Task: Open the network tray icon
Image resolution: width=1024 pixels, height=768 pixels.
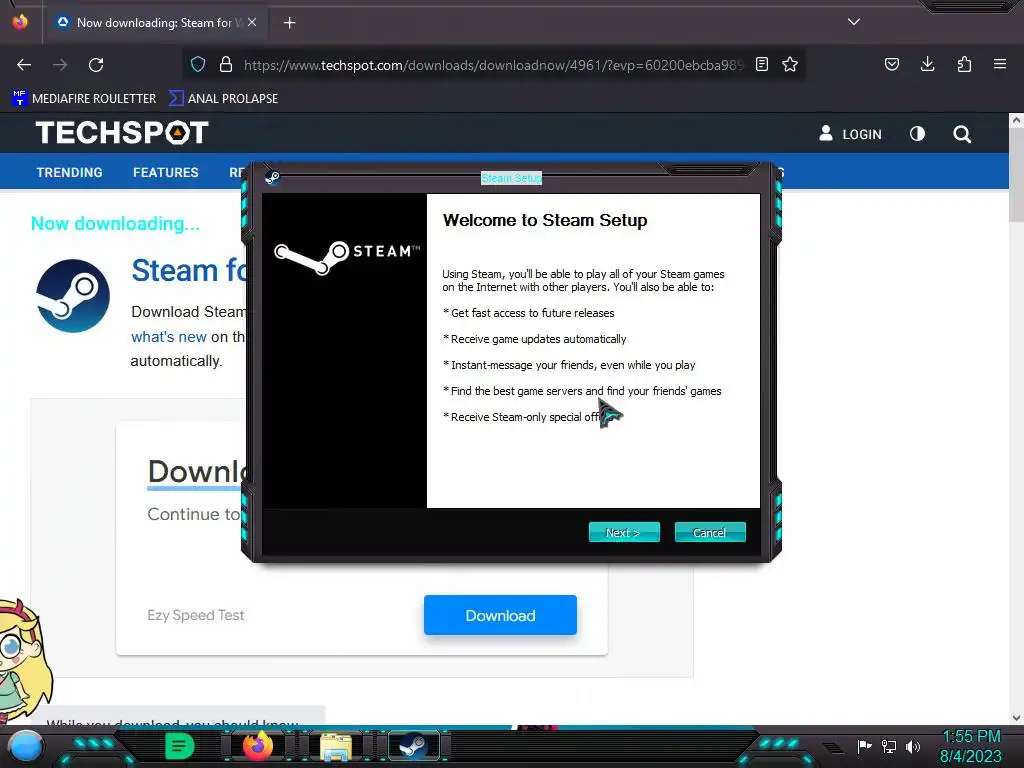Action: point(889,746)
